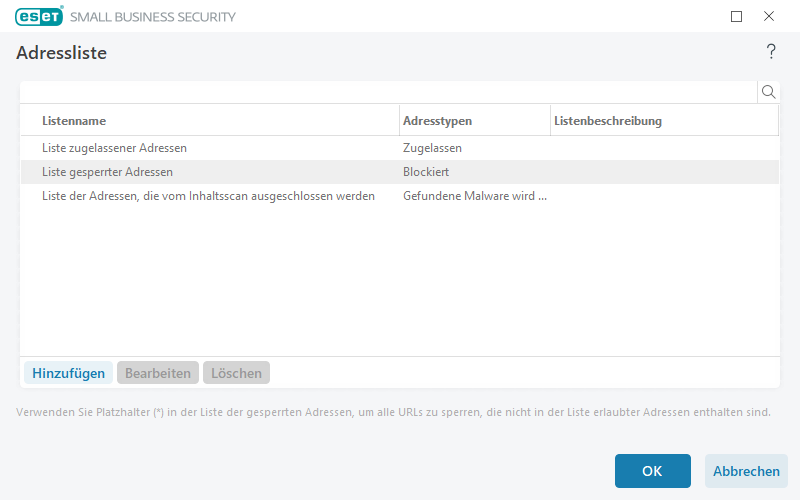This screenshot has height=500, width=800.
Task: Focus the search field above the list
Action: (x=388, y=92)
